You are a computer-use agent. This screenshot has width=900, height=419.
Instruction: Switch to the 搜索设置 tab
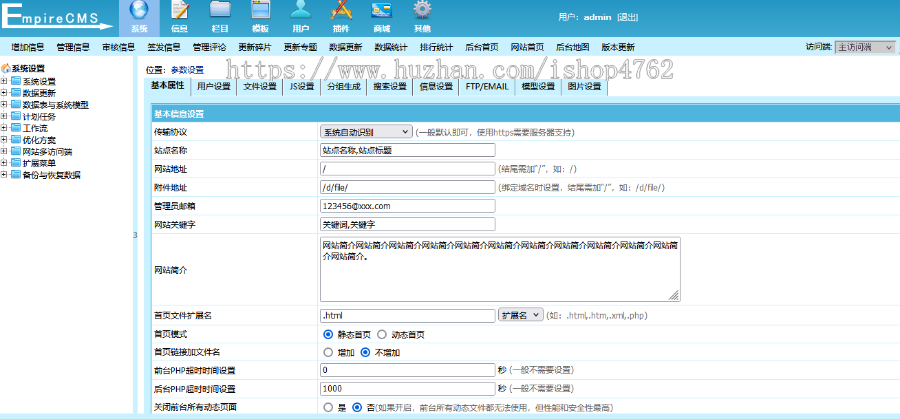[x=390, y=87]
